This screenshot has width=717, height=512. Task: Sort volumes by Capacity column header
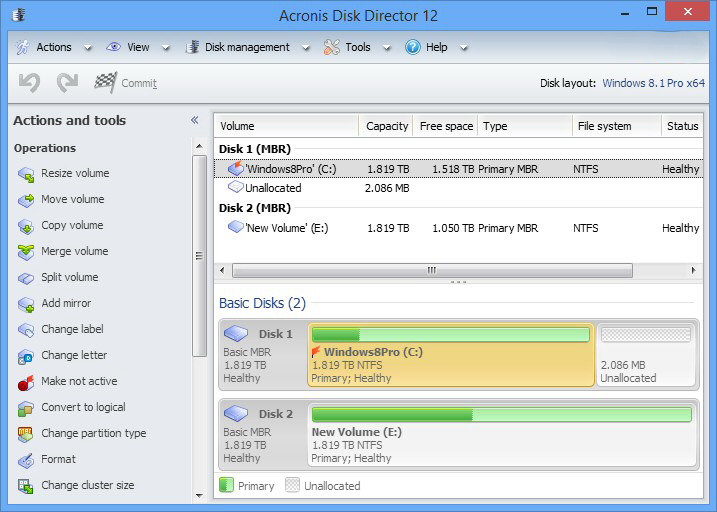pos(386,126)
